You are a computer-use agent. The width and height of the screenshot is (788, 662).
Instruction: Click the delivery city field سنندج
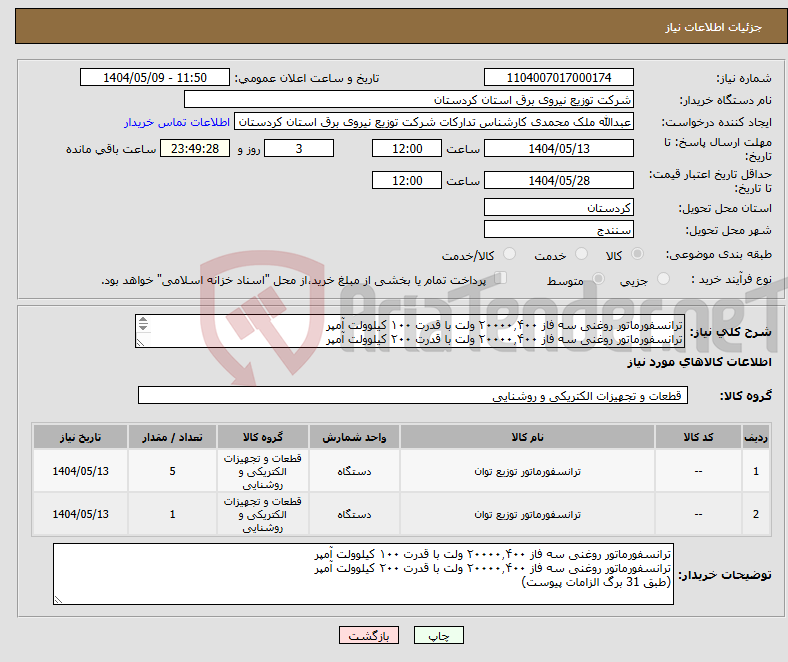coord(558,230)
